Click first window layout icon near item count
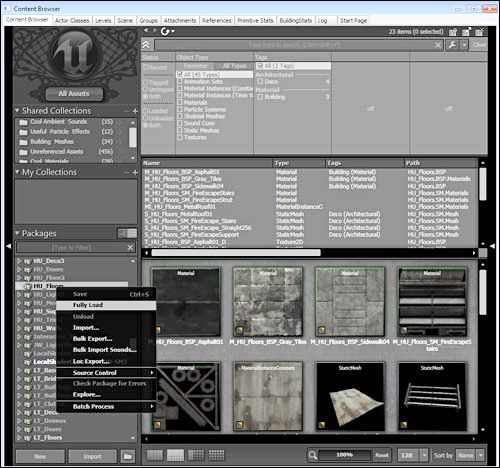Image resolution: width=500 pixels, height=468 pixels. 453,32
